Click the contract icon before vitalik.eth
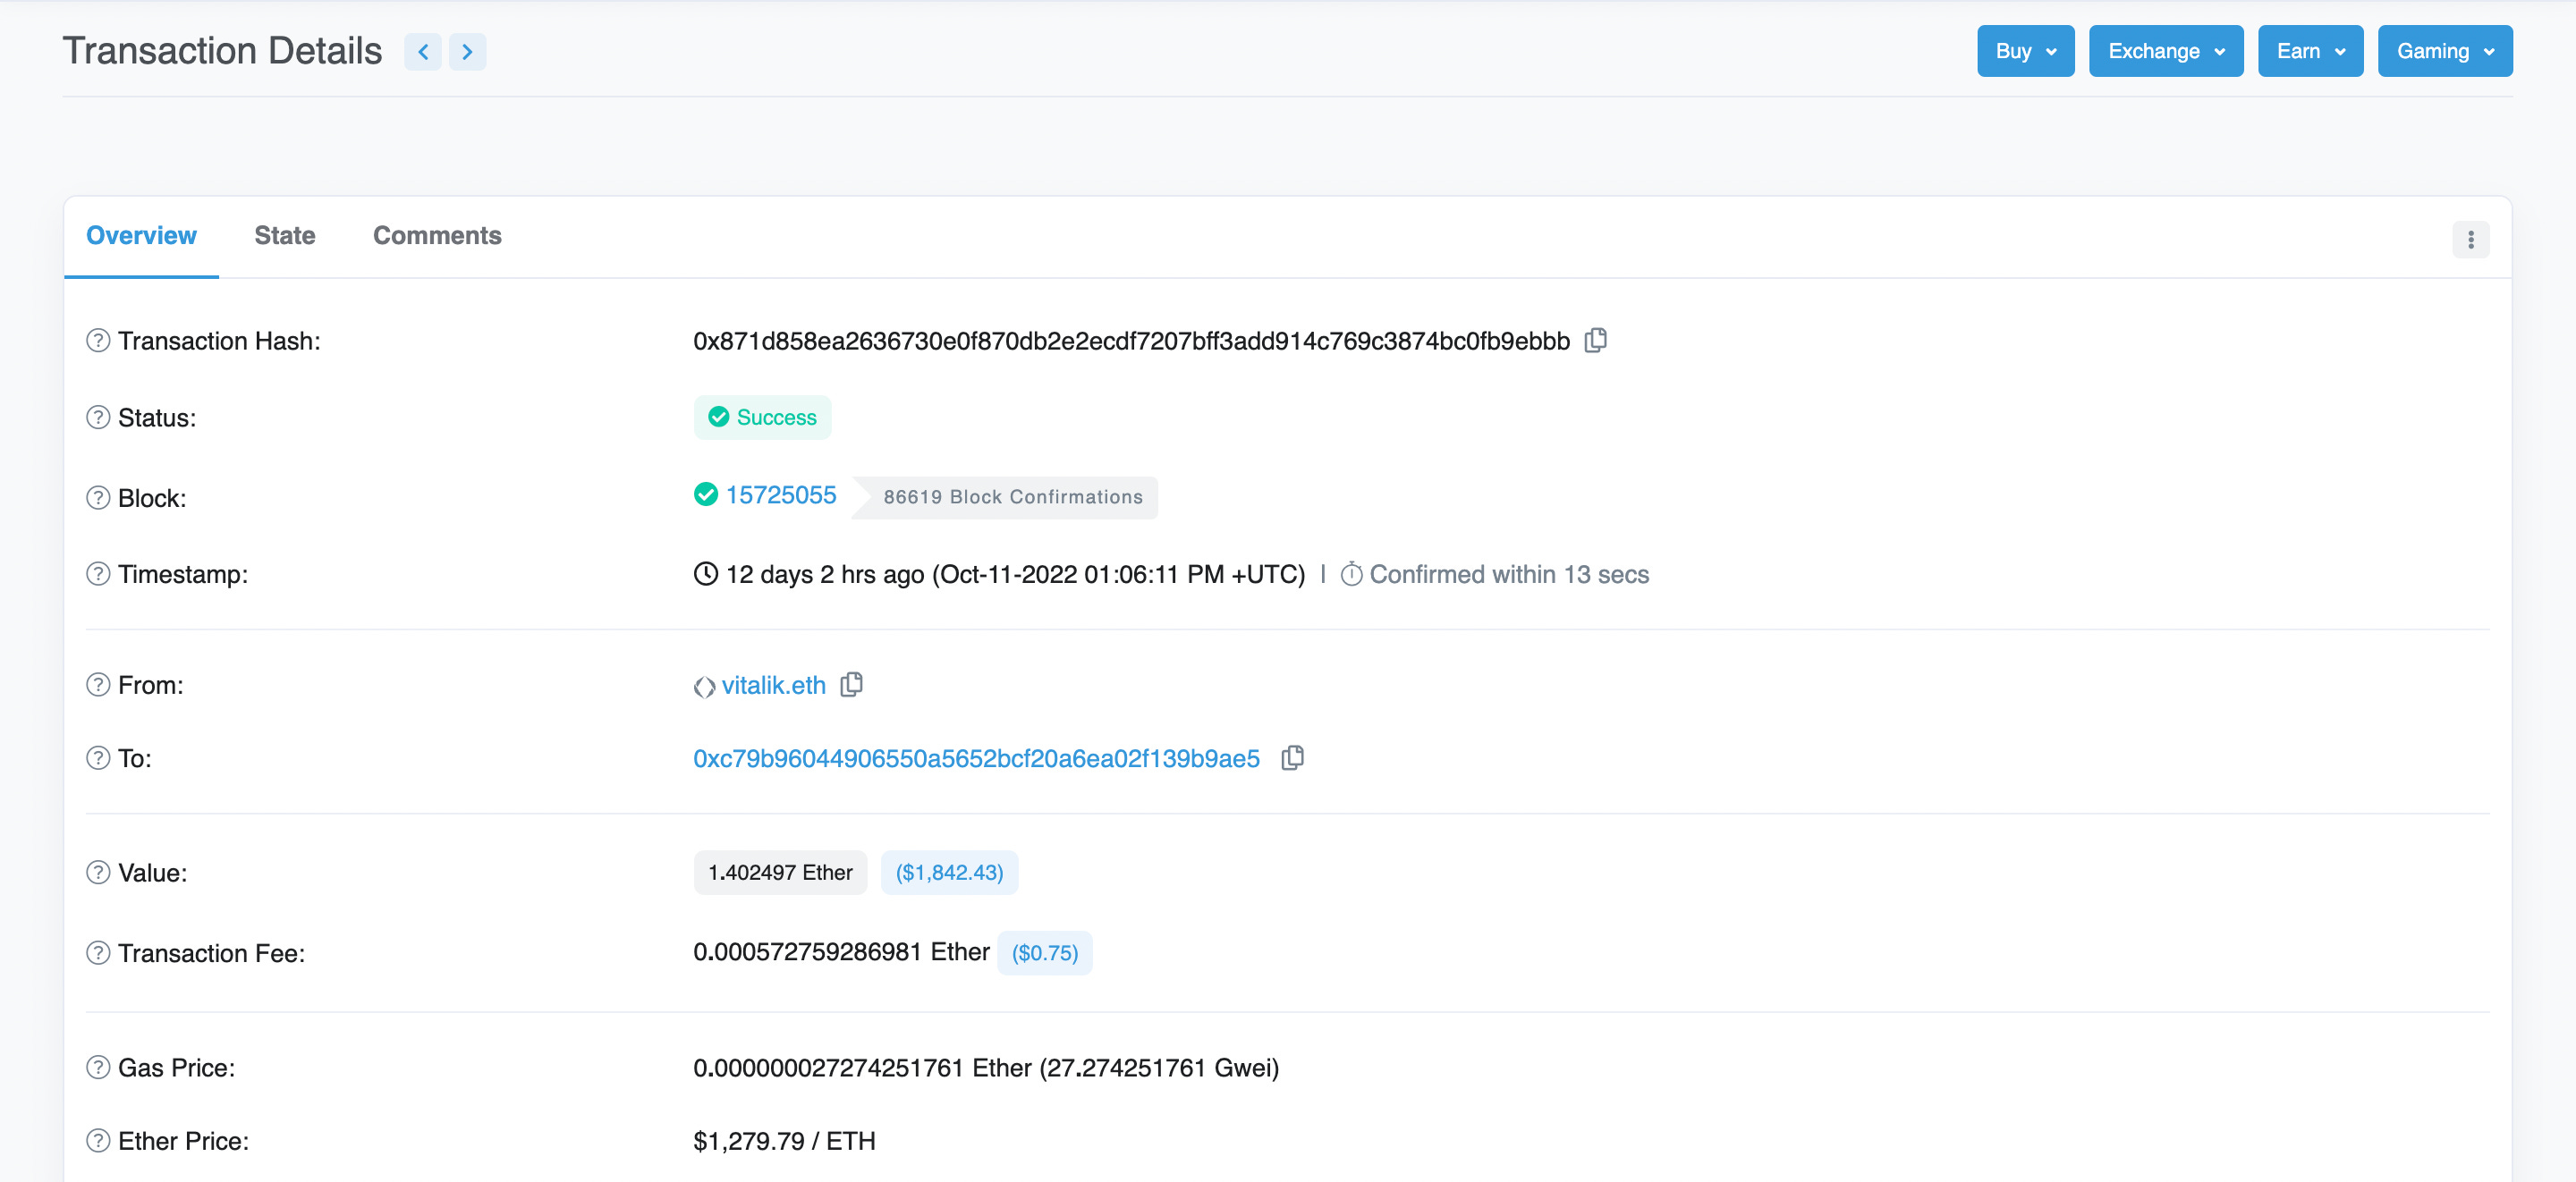 [704, 686]
